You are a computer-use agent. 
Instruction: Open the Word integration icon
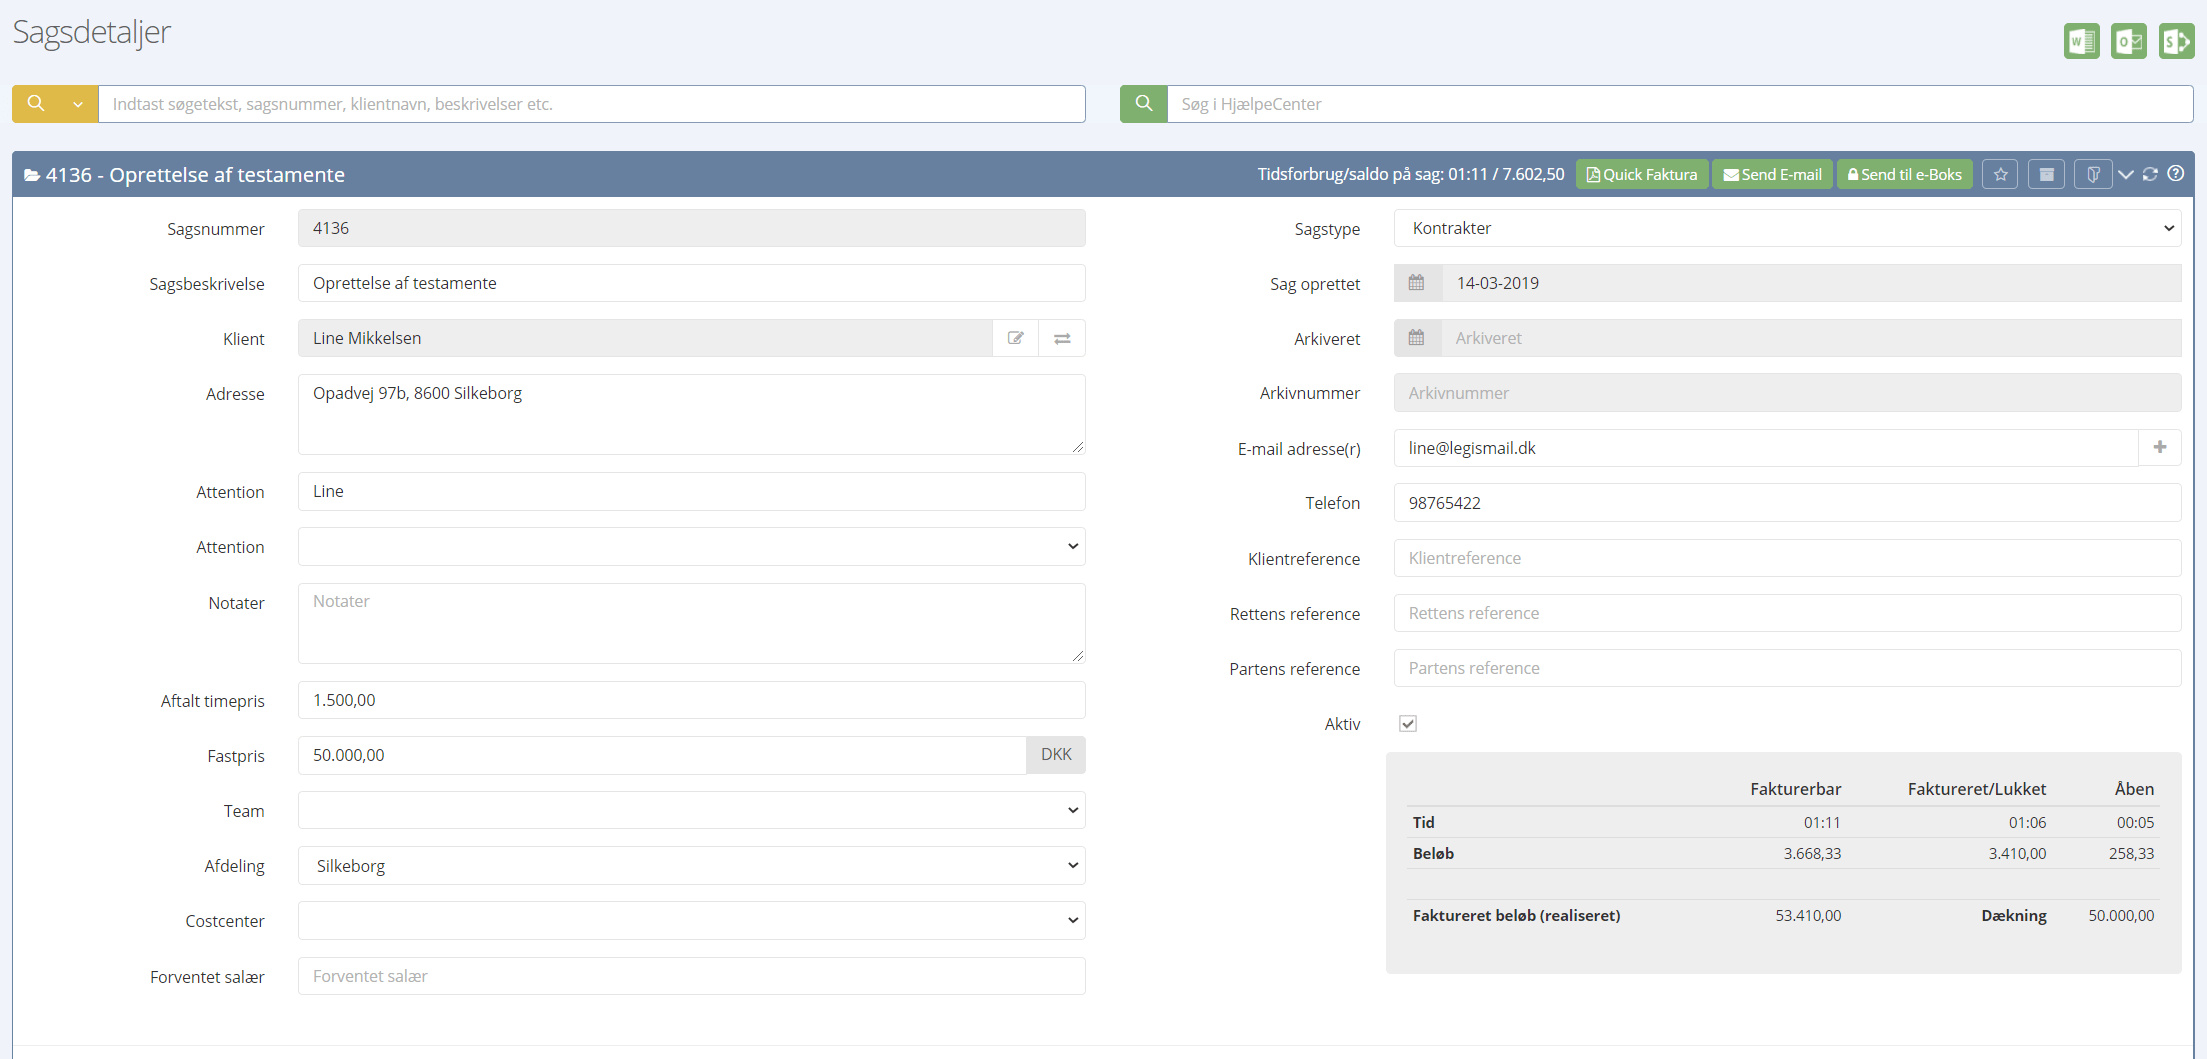(x=2081, y=42)
